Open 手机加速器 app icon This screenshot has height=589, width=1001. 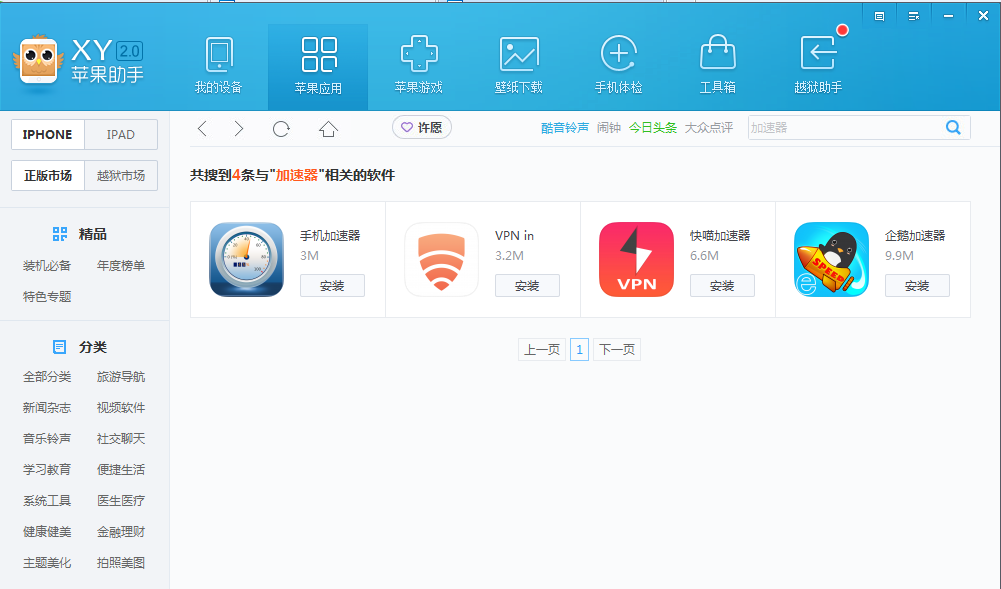246,259
